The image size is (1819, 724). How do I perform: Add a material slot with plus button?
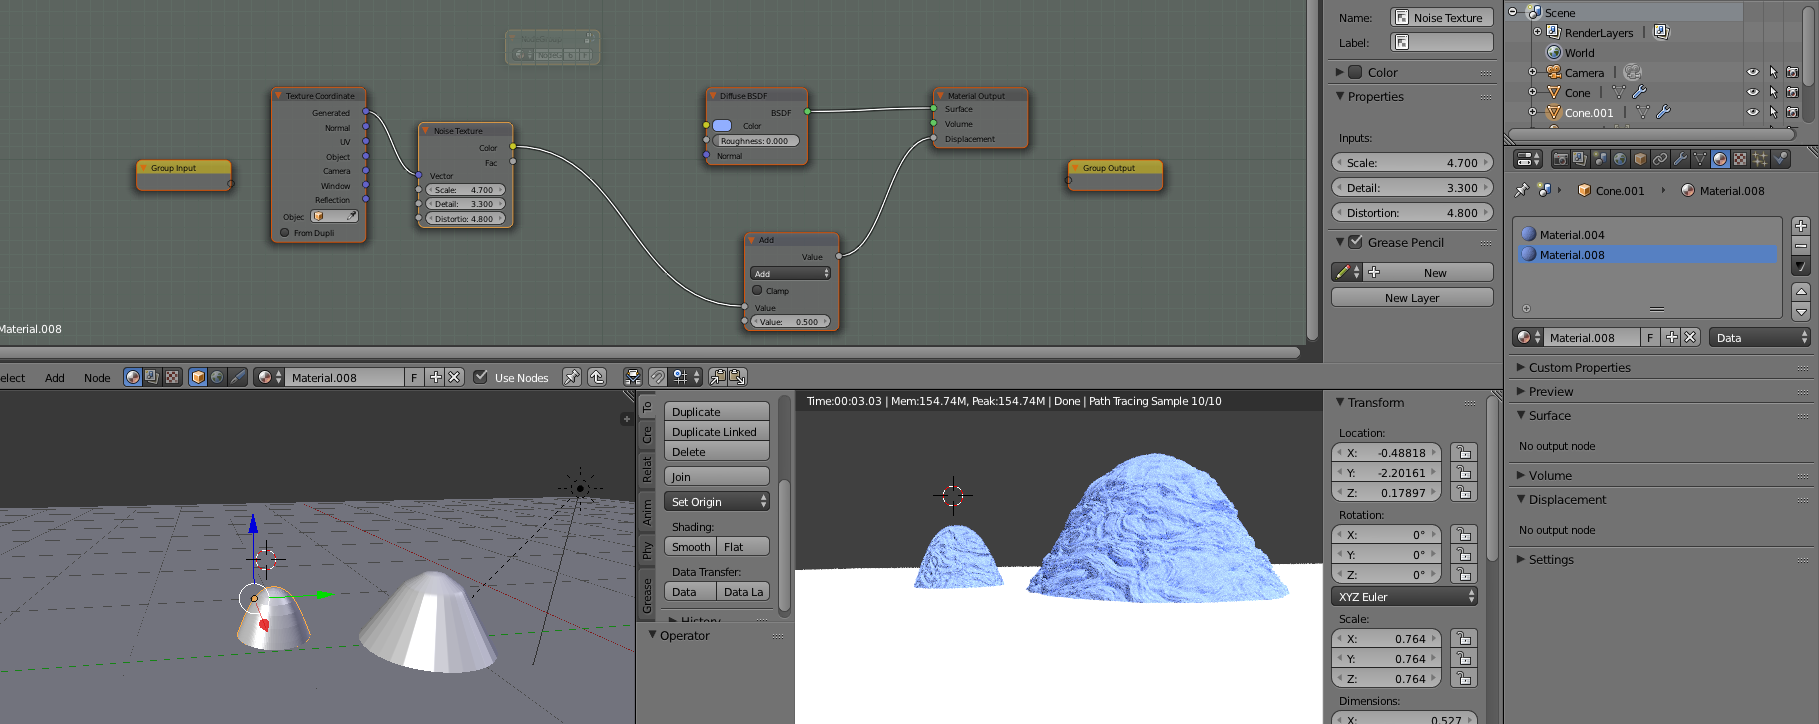(x=1801, y=226)
